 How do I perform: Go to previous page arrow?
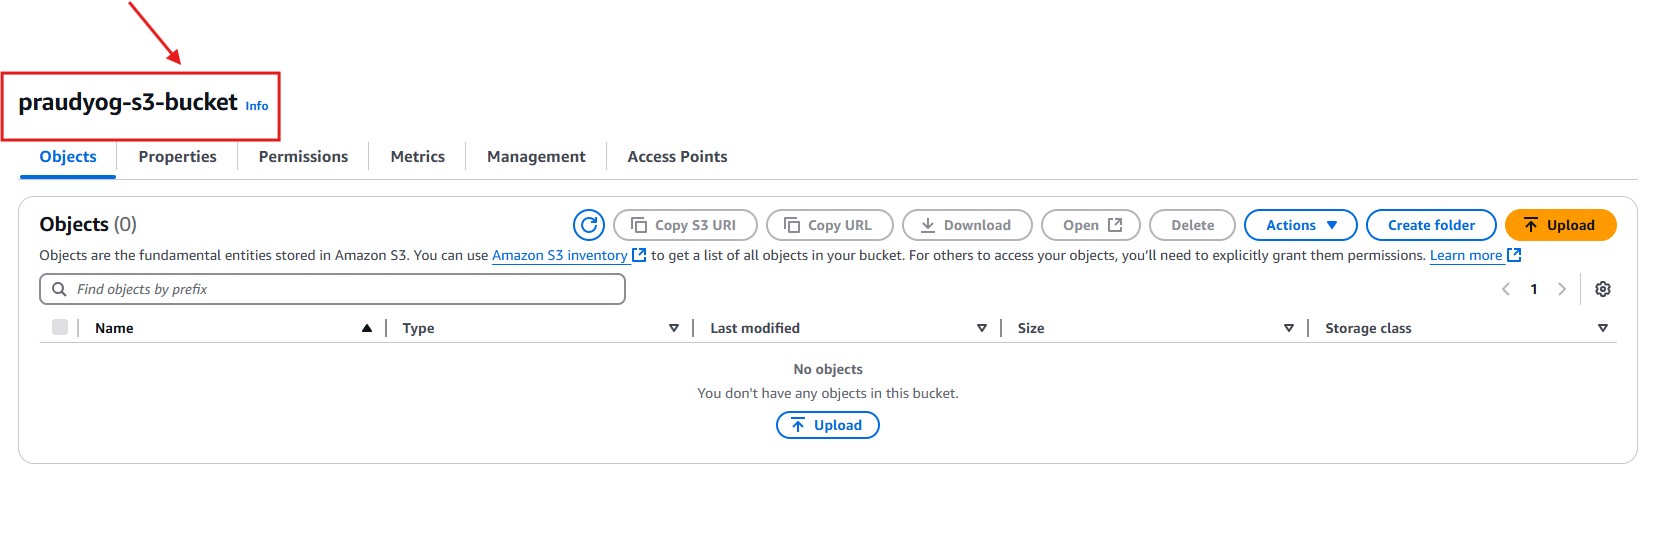point(1506,289)
